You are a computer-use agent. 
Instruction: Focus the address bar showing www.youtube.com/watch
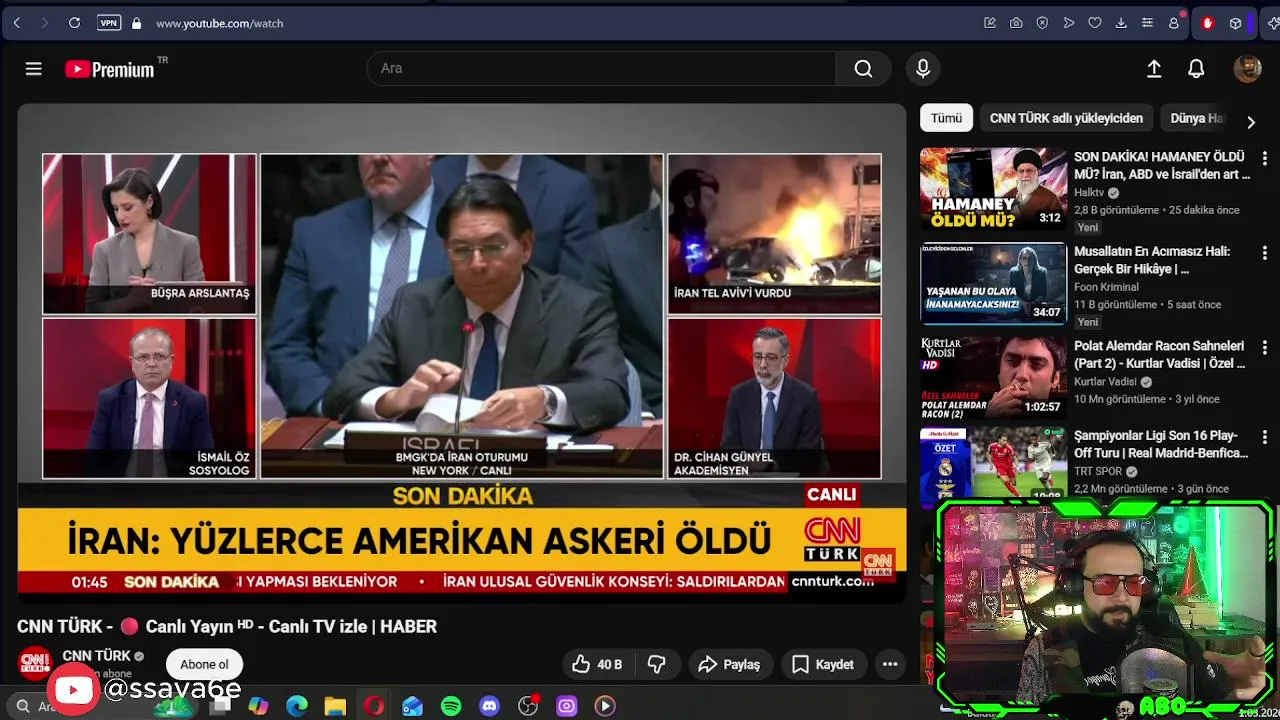point(220,23)
